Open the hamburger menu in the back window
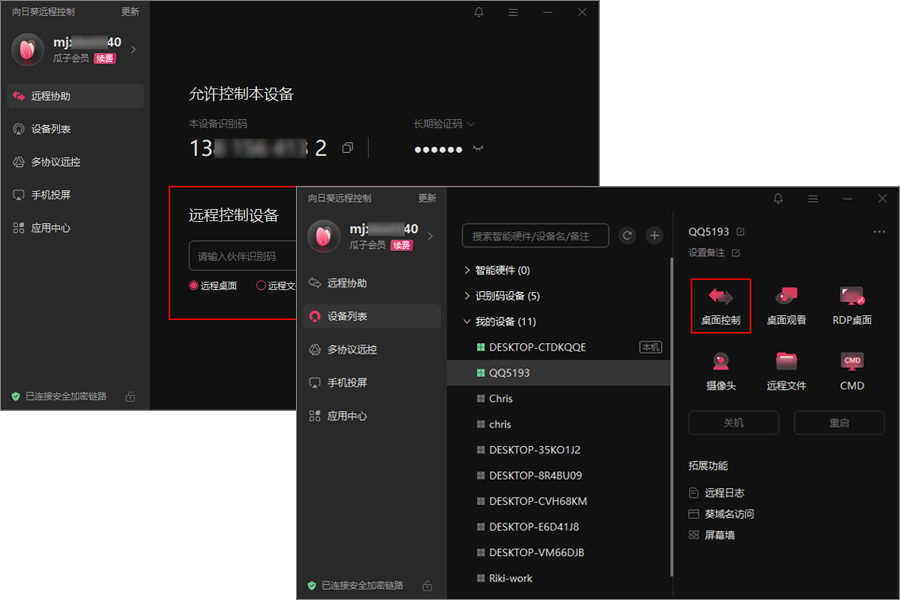Viewport: 900px width, 600px height. [513, 12]
